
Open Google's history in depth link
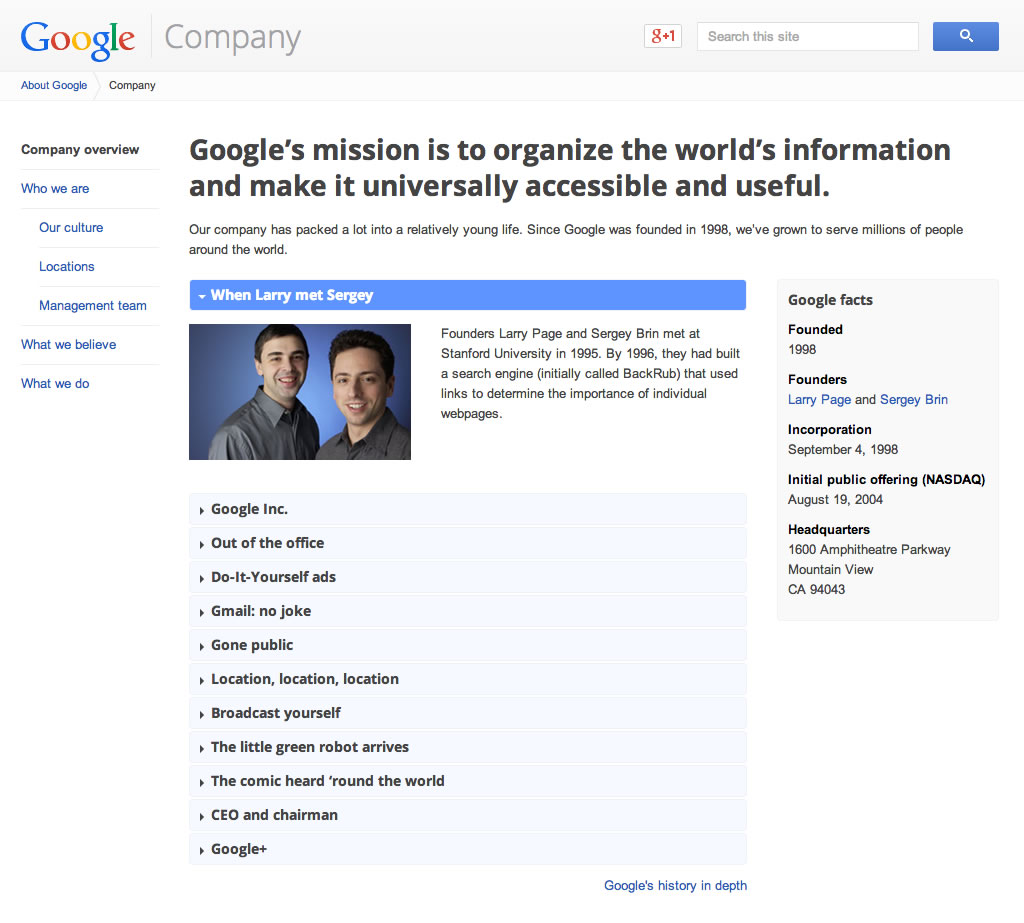675,886
